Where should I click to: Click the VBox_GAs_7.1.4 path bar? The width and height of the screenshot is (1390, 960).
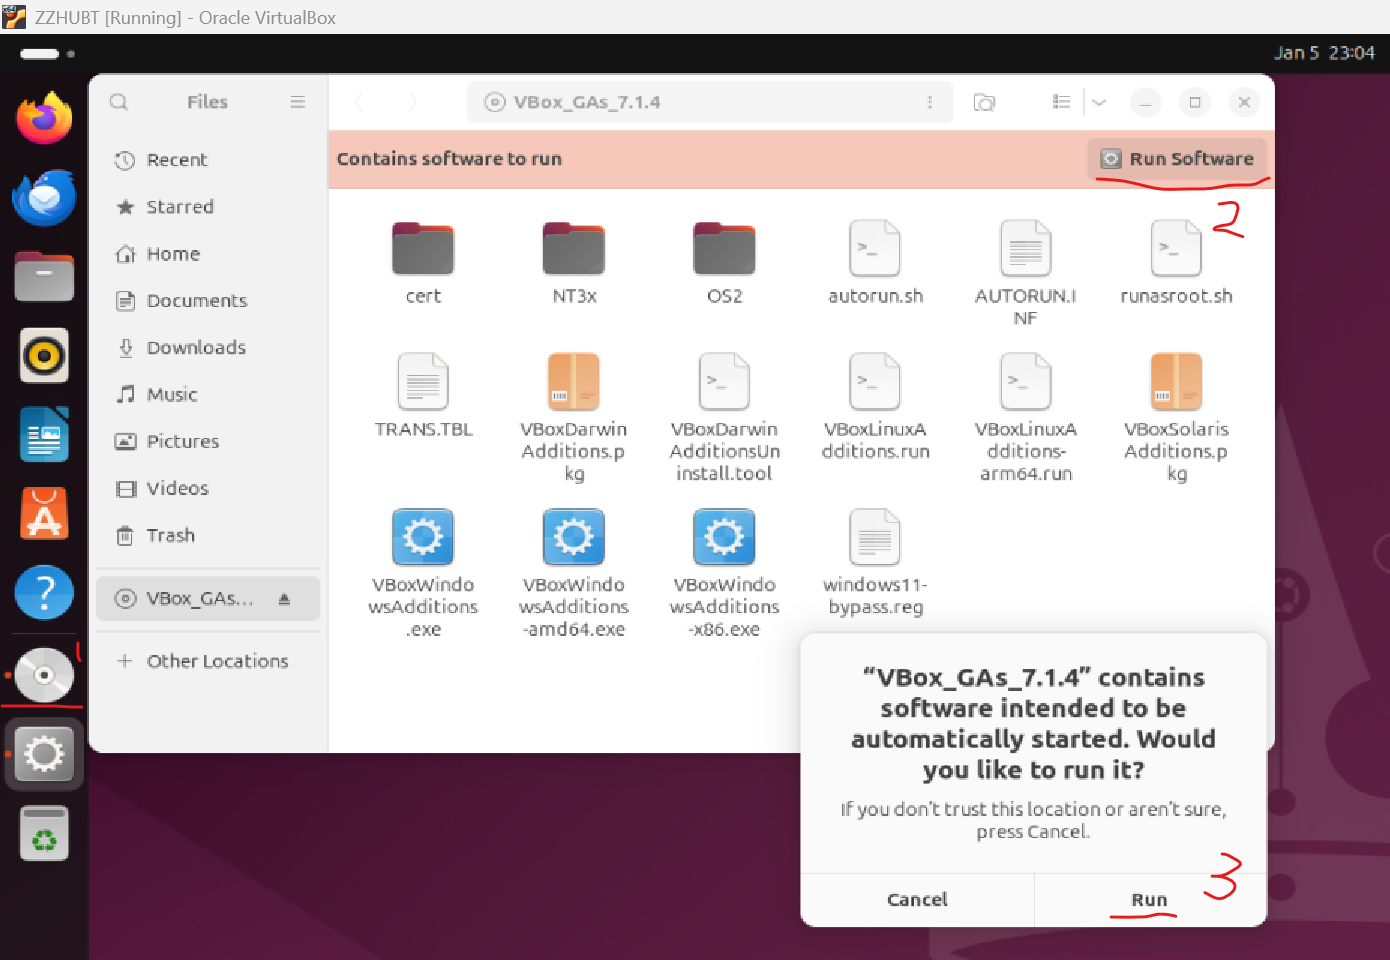709,102
